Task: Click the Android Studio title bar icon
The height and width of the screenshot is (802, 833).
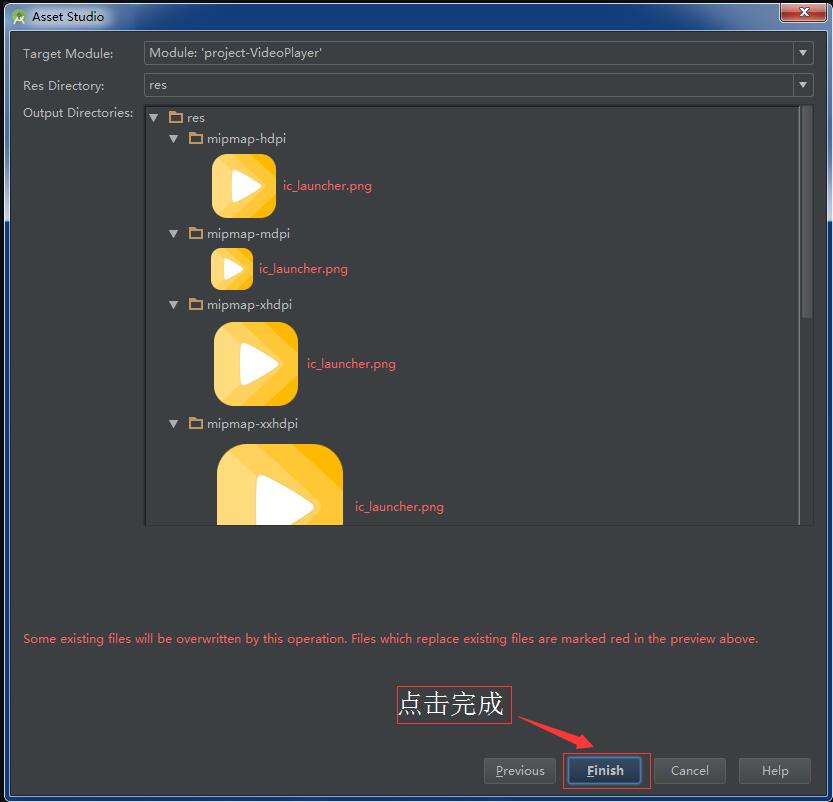Action: click(x=19, y=17)
